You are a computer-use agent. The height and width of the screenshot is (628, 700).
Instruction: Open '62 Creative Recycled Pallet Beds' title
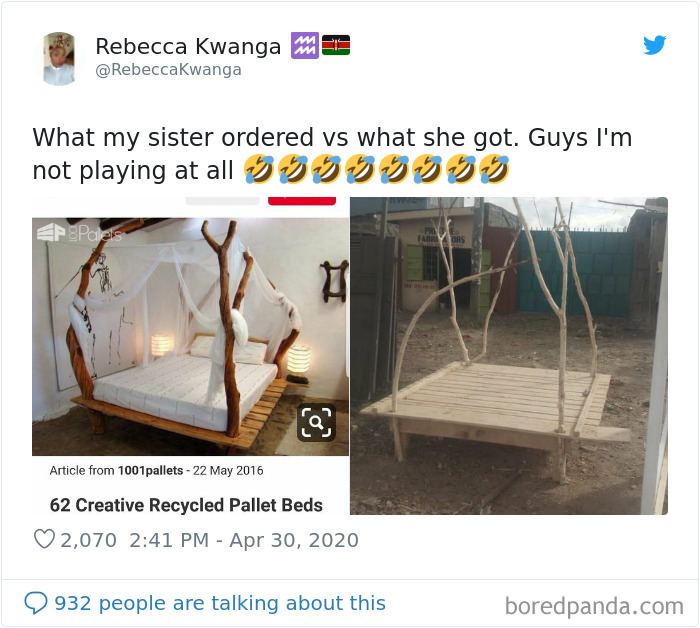tap(186, 505)
